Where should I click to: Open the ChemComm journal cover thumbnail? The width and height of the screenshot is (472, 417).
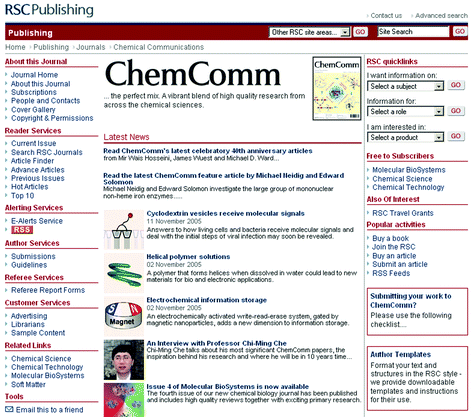pyautogui.click(x=337, y=88)
